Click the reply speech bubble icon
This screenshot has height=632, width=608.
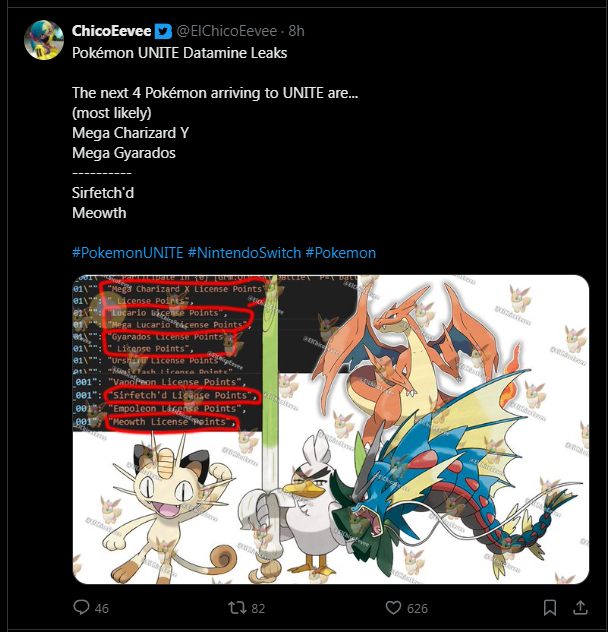point(81,607)
